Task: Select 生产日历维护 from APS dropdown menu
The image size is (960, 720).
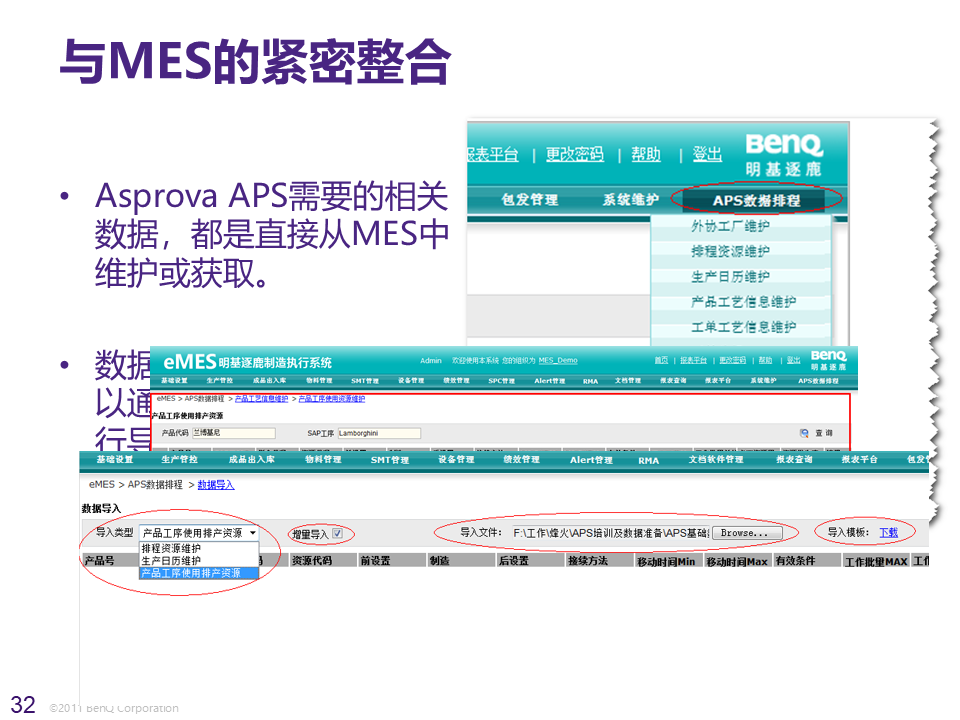Action: (x=730, y=277)
